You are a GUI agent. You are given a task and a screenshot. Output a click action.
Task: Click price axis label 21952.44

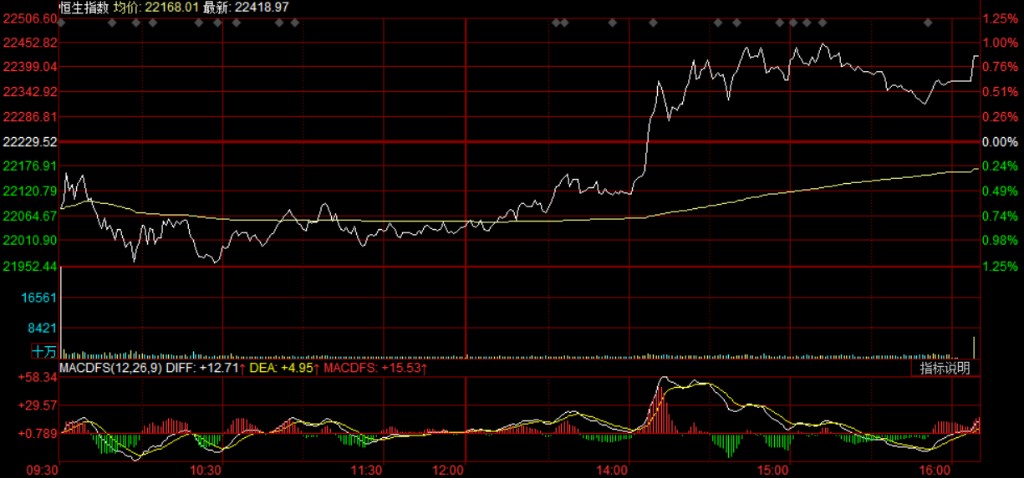tap(29, 266)
